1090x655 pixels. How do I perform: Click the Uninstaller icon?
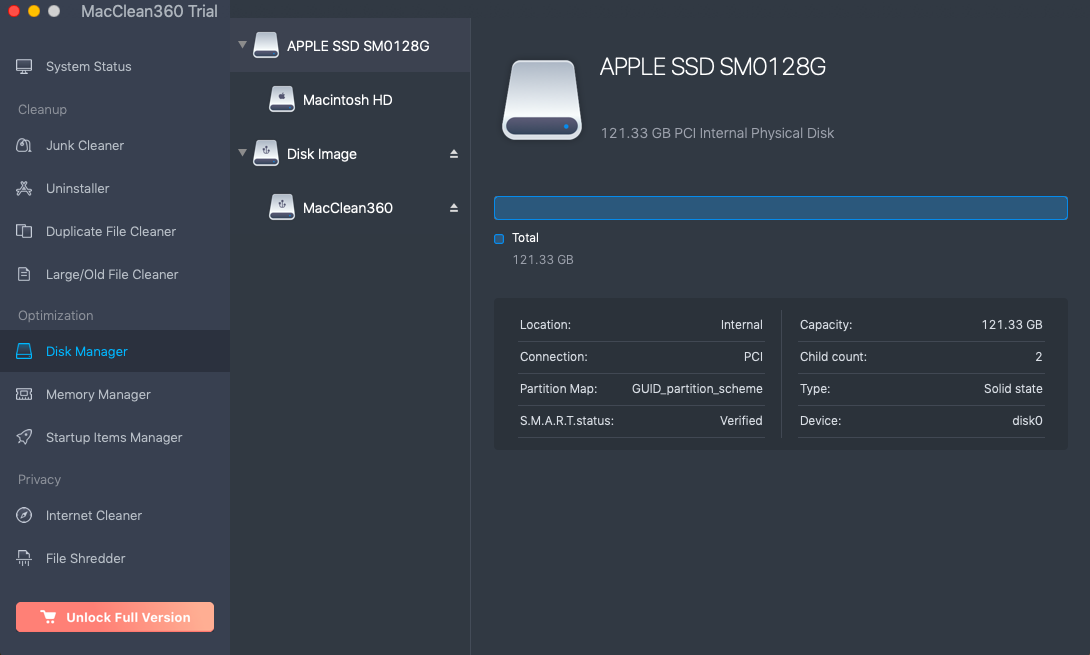point(24,188)
